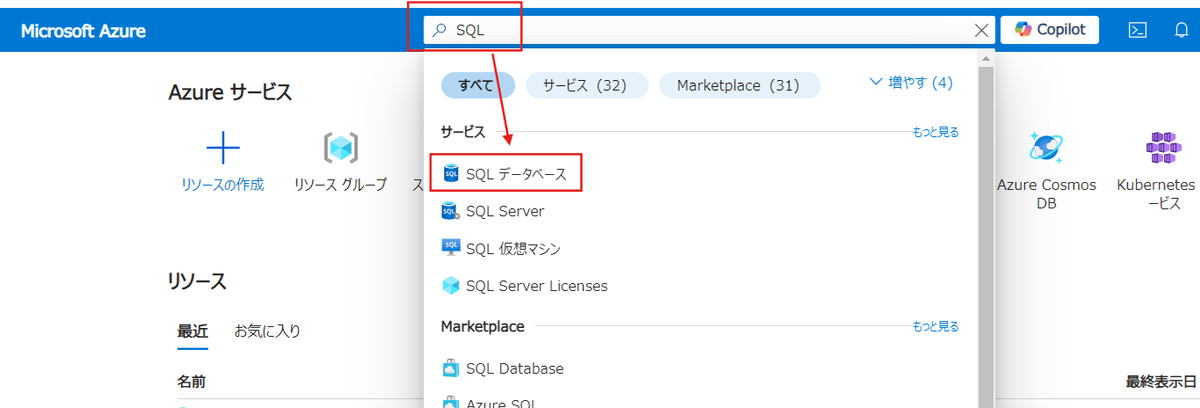
Task: Open SQL Server Licenses result
Action: tap(537, 285)
